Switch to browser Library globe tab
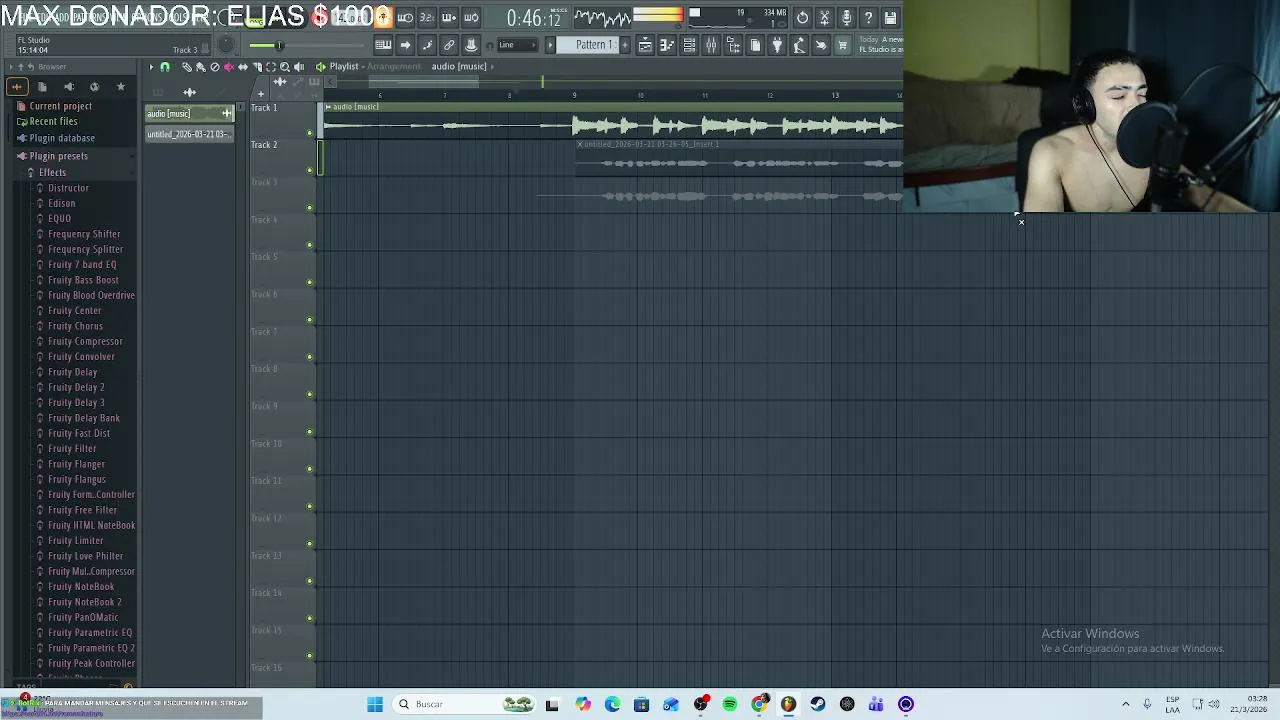Viewport: 1280px width, 720px height. [x=94, y=87]
